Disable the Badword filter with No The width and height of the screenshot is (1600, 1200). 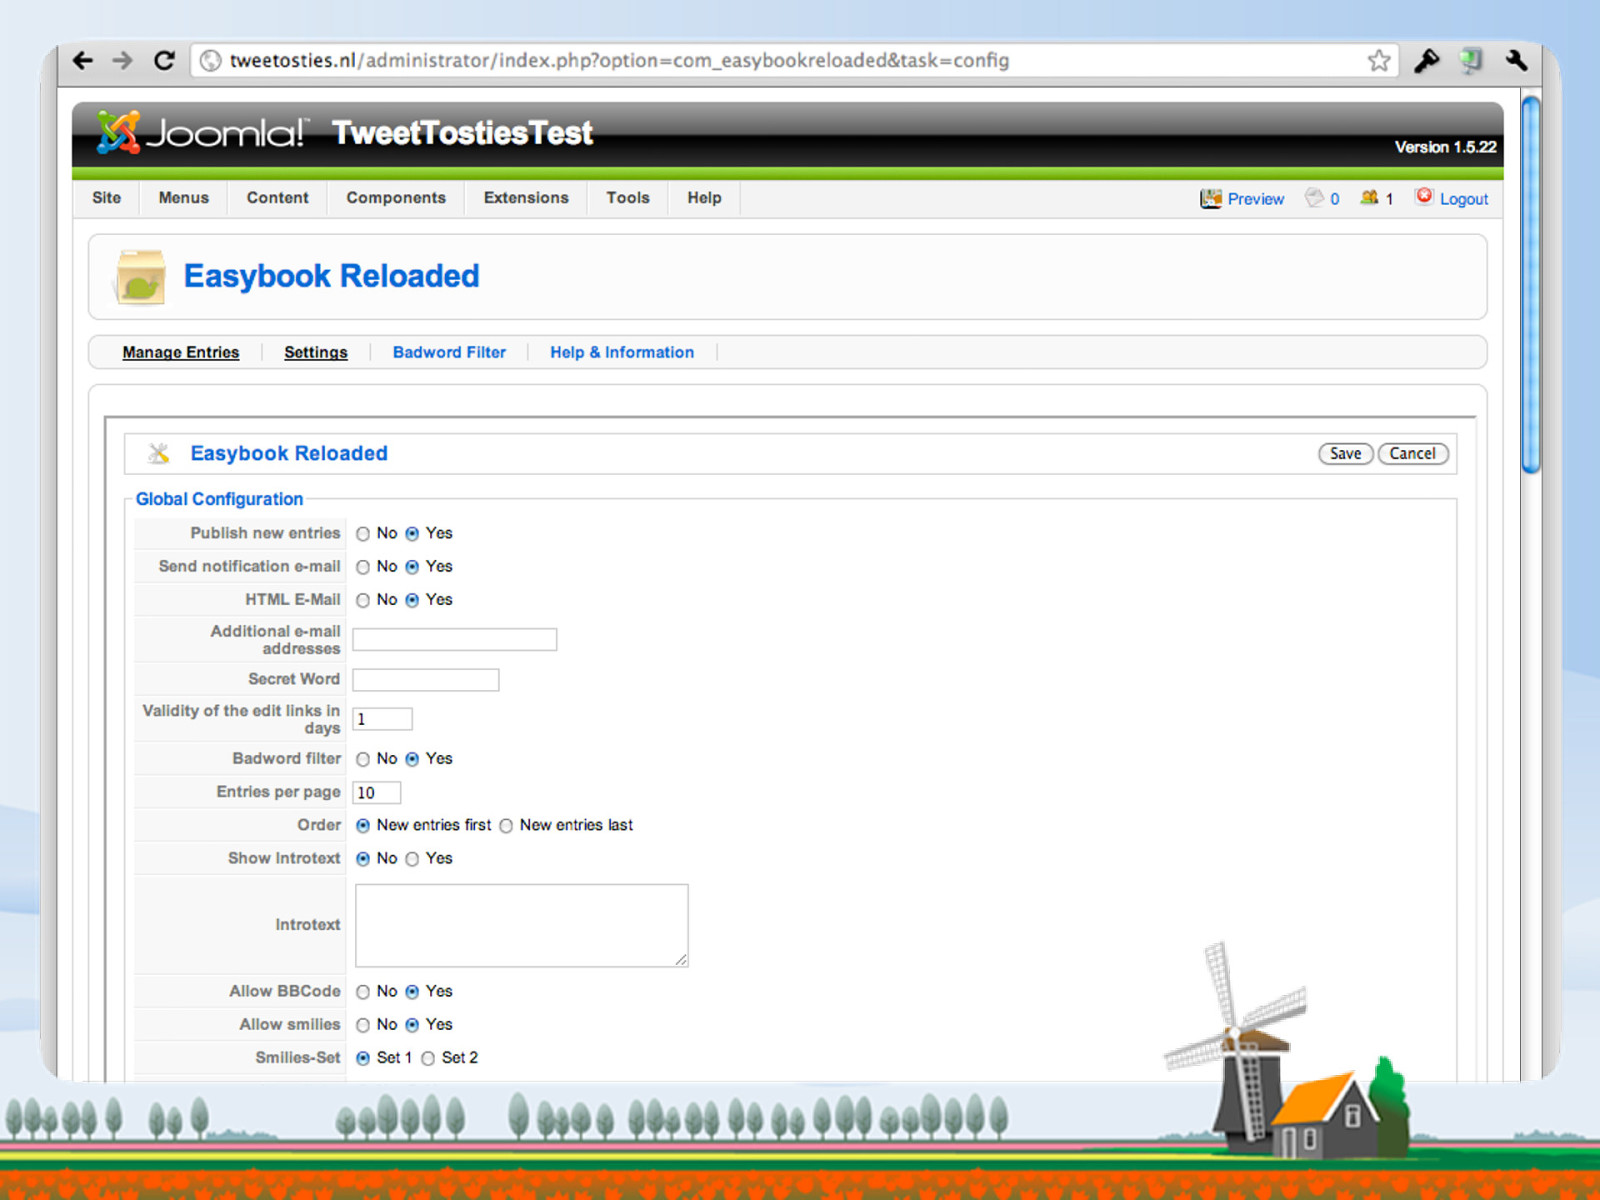(363, 759)
